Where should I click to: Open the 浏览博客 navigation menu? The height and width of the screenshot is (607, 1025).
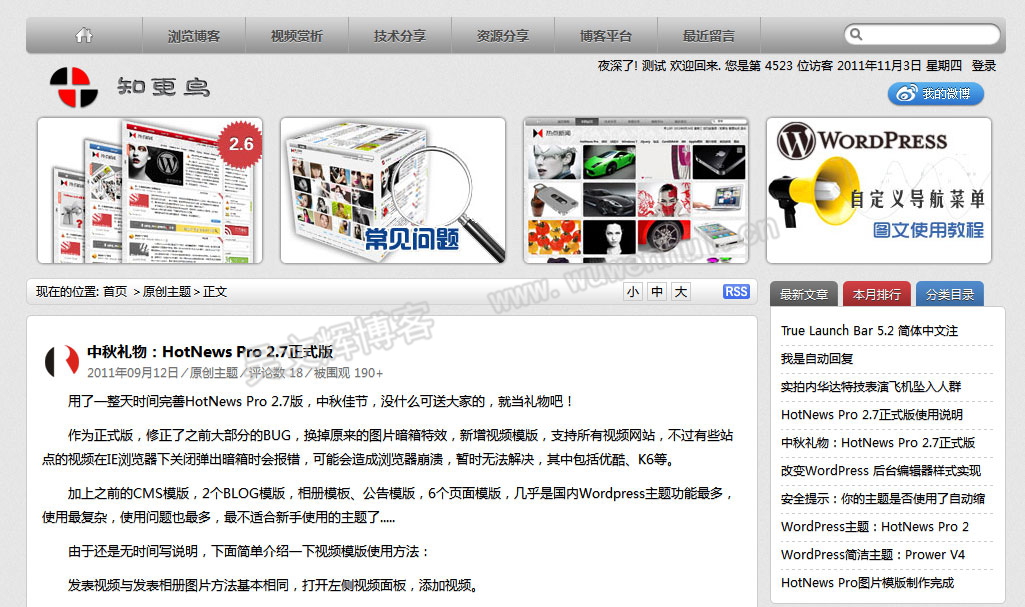pos(194,36)
